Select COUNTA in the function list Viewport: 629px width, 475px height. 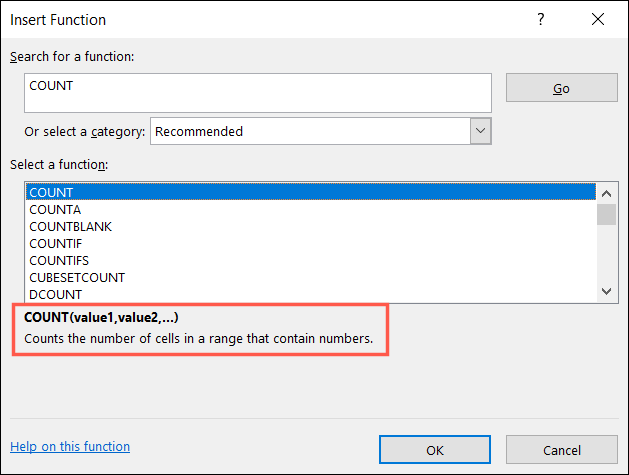click(x=53, y=209)
